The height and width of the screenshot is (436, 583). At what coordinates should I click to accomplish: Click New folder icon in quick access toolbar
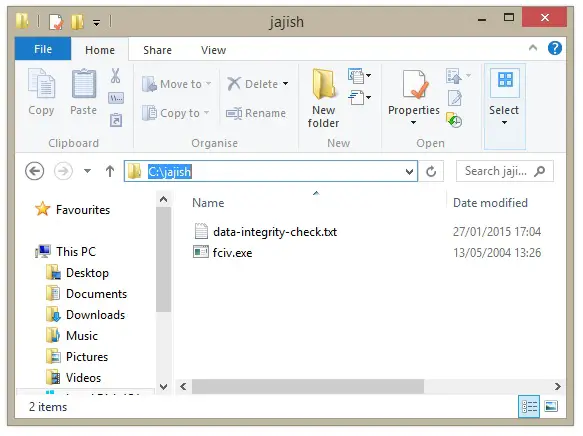click(x=77, y=22)
